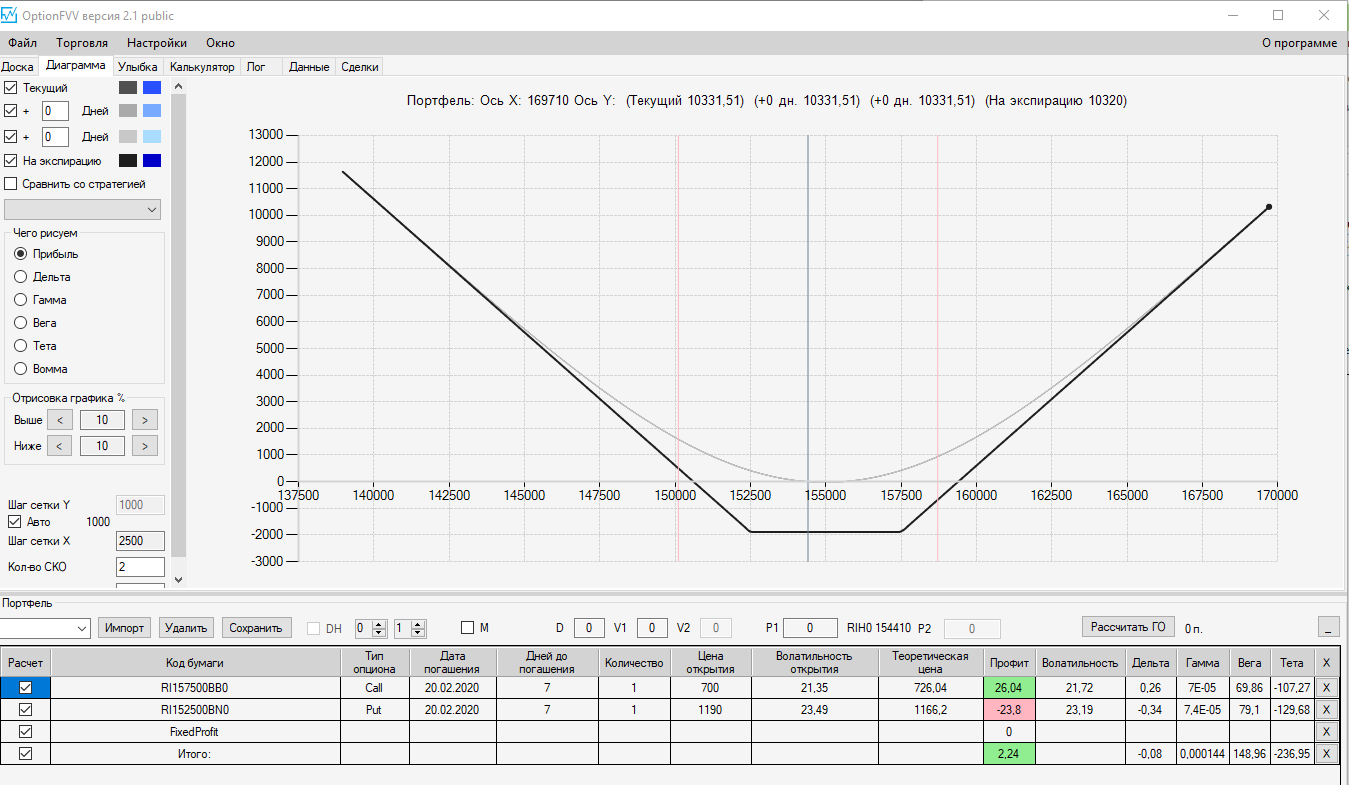
Task: Decrease the Выше percentage with left arrow
Action: pyautogui.click(x=60, y=420)
